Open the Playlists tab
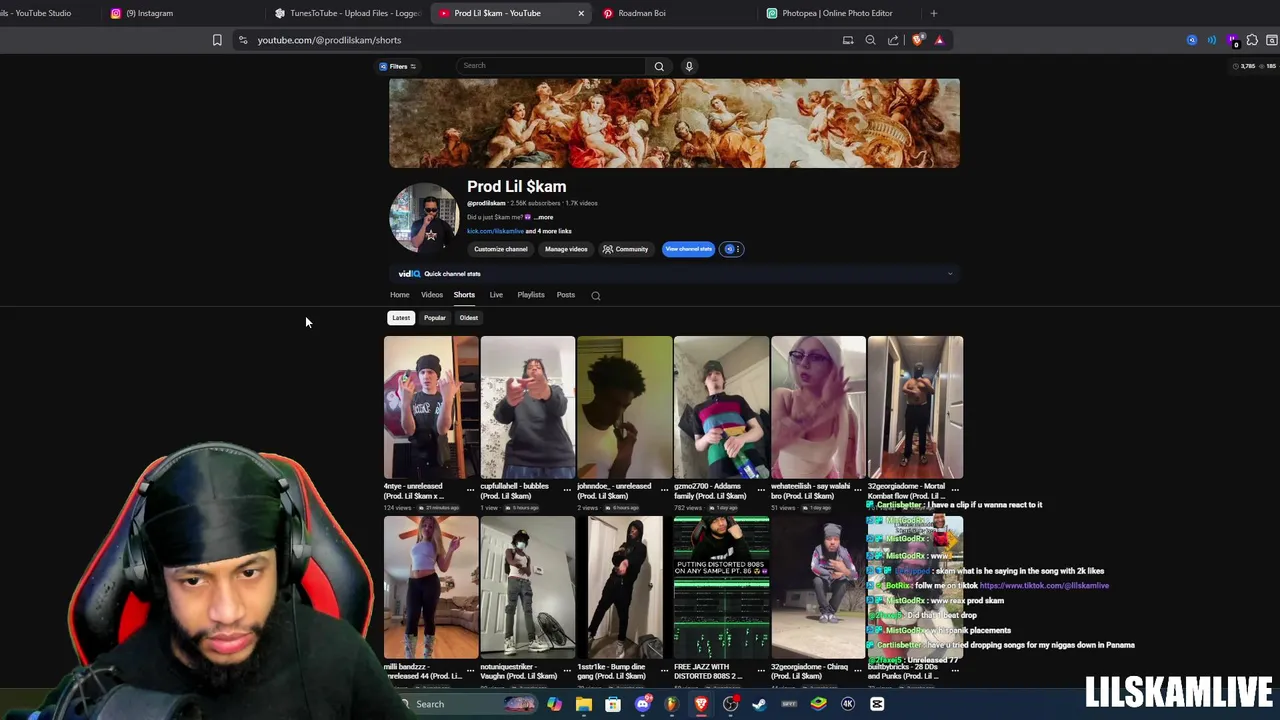This screenshot has width=1280, height=720. pyautogui.click(x=531, y=295)
